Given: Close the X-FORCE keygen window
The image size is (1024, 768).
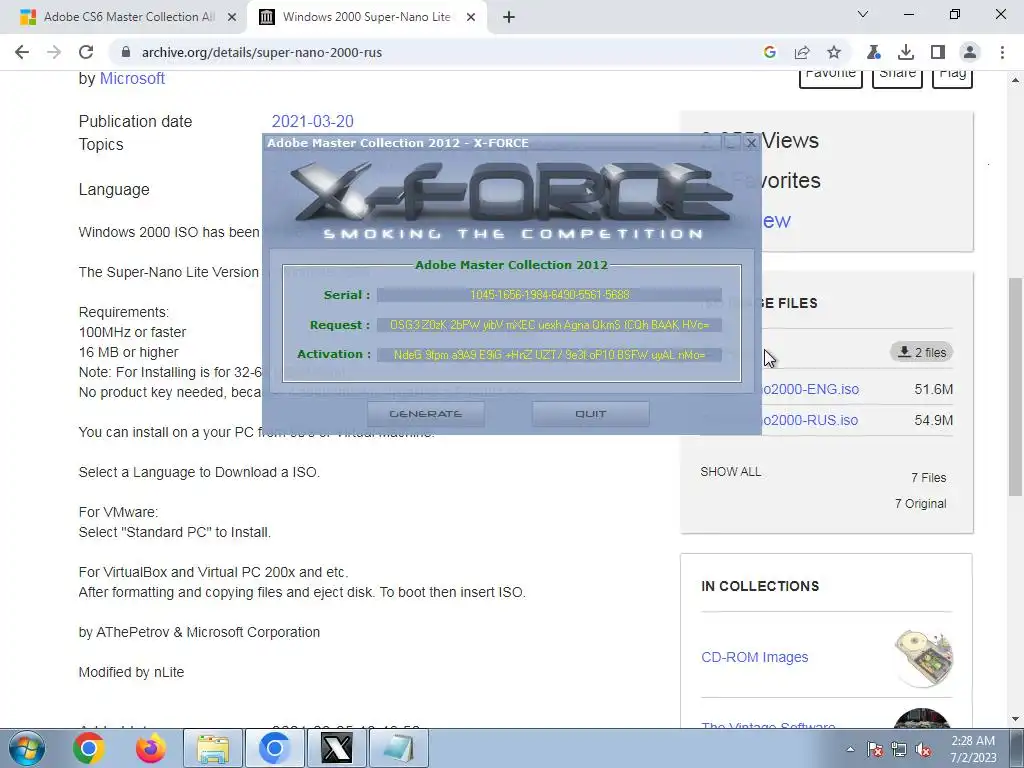Looking at the screenshot, I should [x=751, y=142].
